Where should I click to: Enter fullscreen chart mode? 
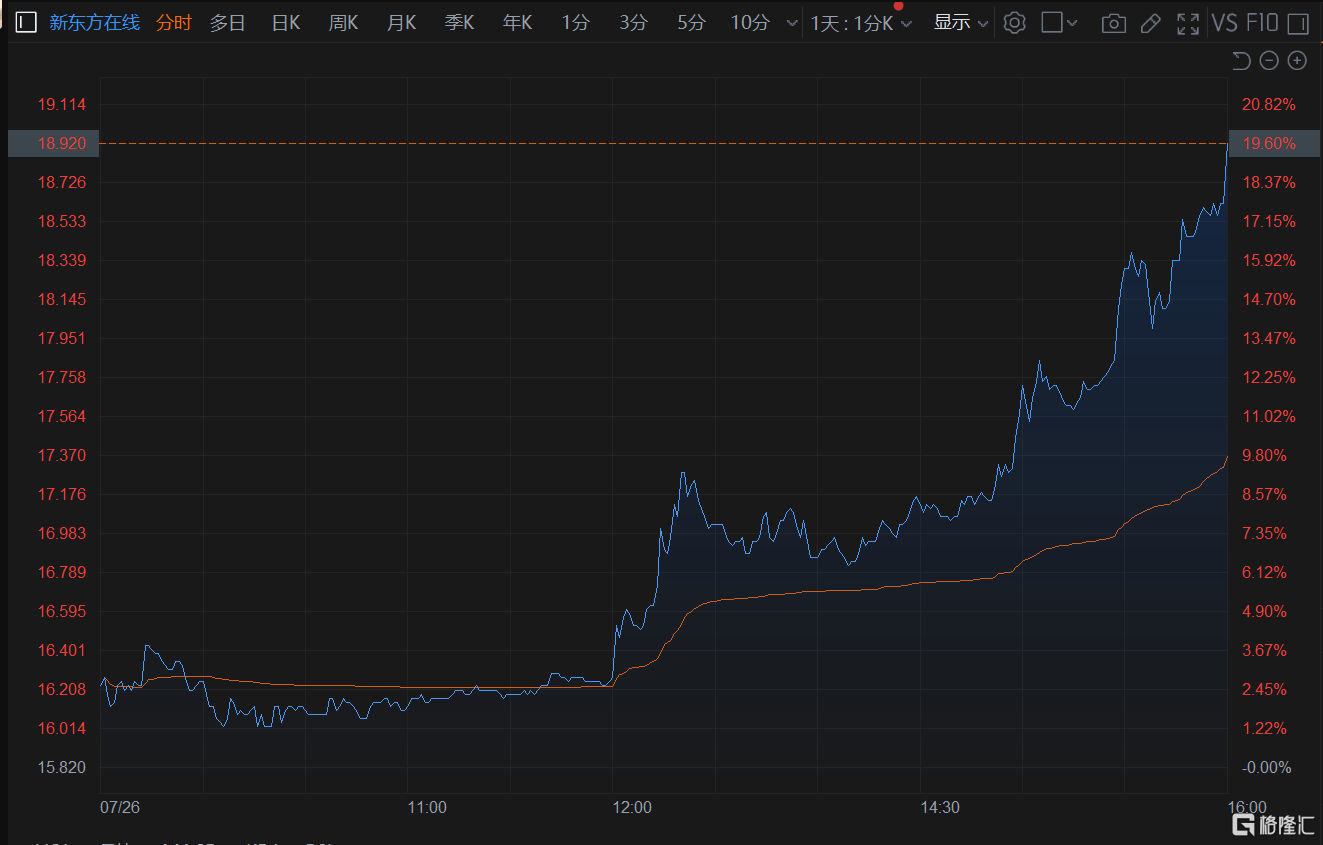(1188, 23)
